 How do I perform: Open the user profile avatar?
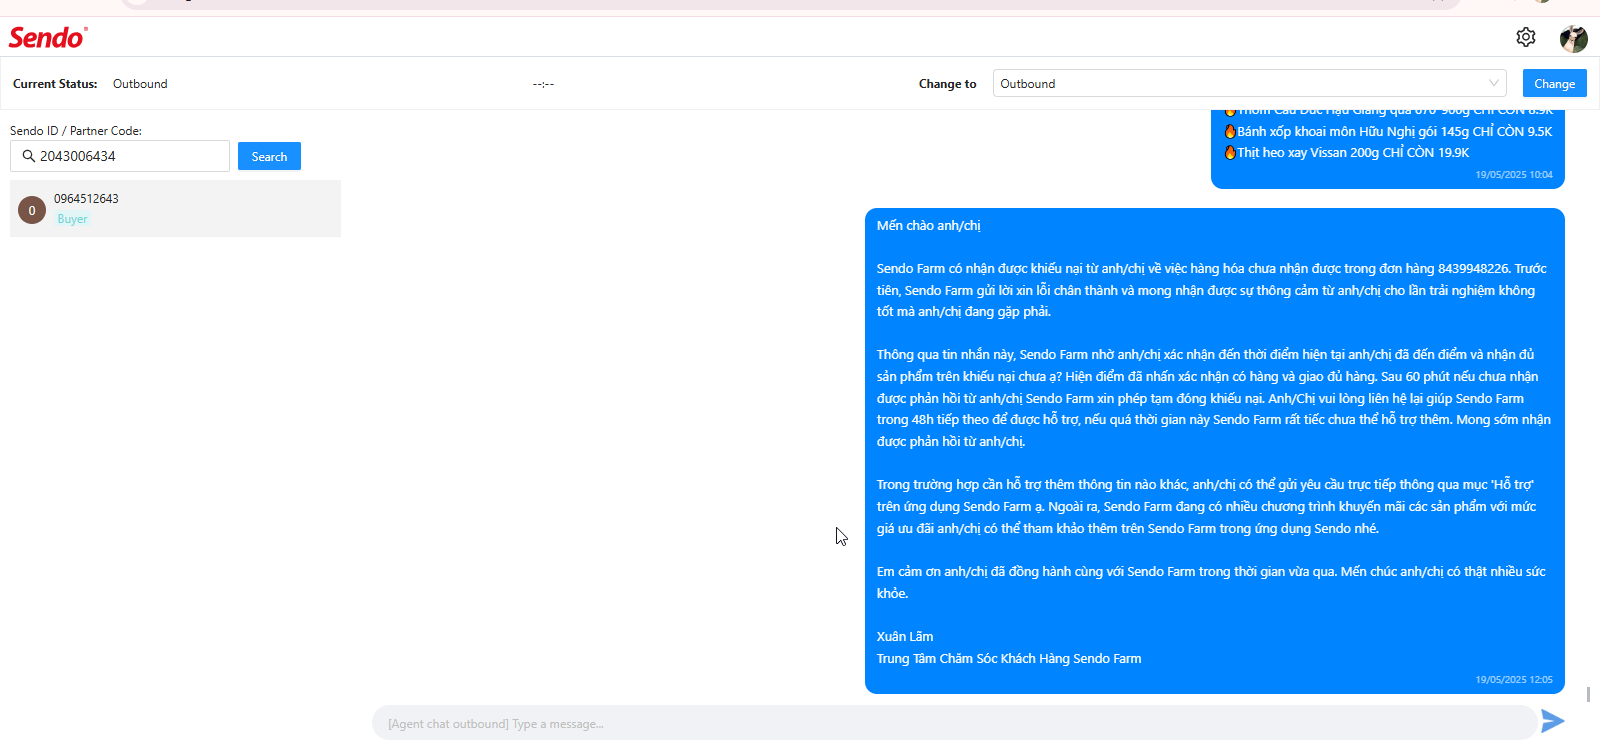(x=1574, y=38)
